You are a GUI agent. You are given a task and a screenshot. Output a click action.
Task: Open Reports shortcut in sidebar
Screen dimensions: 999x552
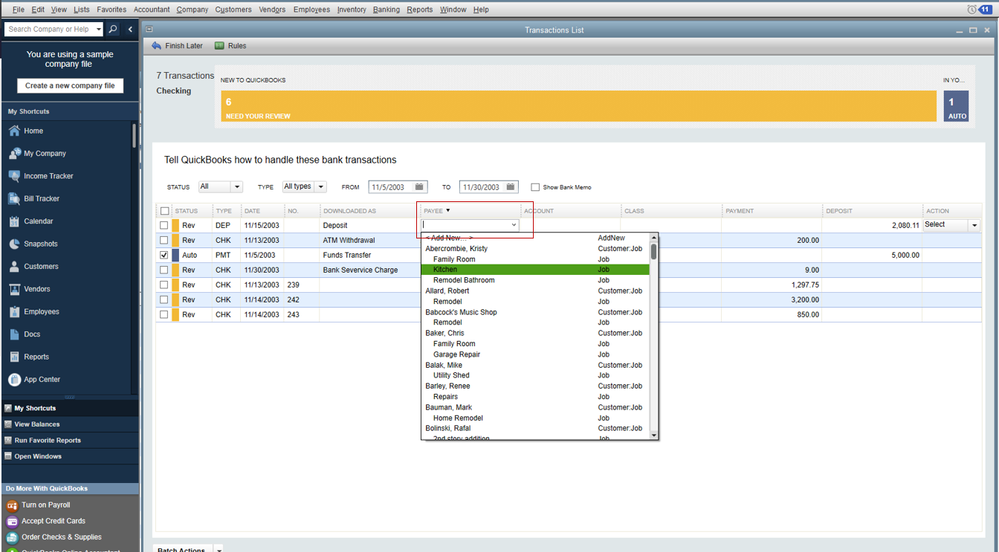pos(36,357)
